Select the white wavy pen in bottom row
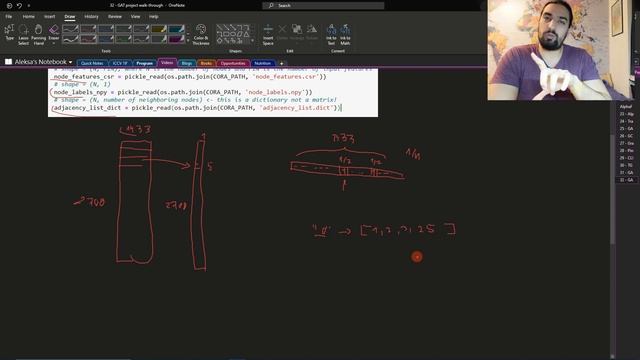The image size is (640, 360). click(x=70, y=39)
